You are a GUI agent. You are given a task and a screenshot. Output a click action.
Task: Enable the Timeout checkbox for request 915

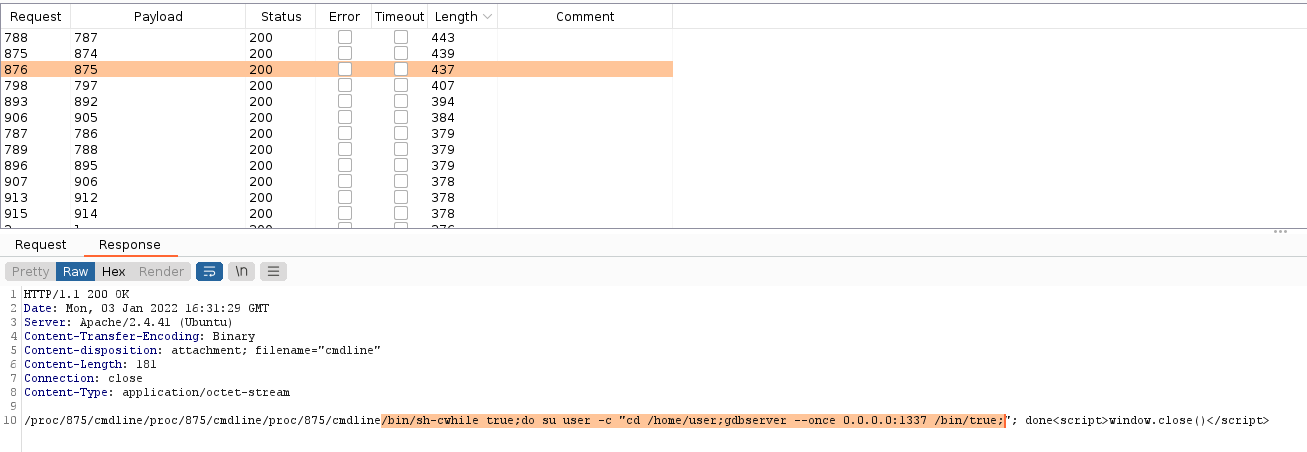(401, 214)
